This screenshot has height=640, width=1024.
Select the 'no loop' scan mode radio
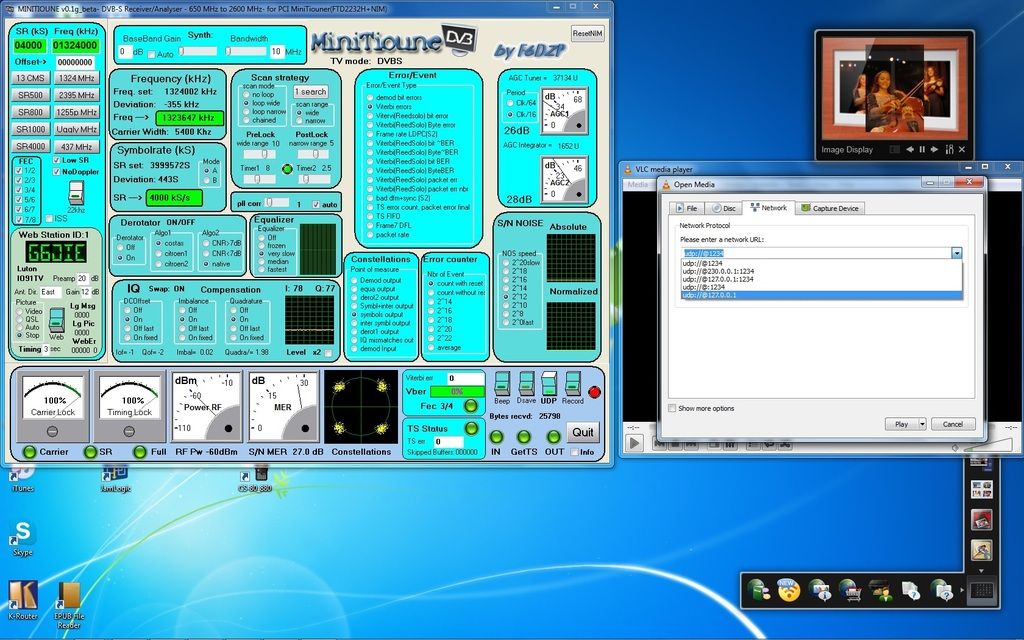(246, 95)
